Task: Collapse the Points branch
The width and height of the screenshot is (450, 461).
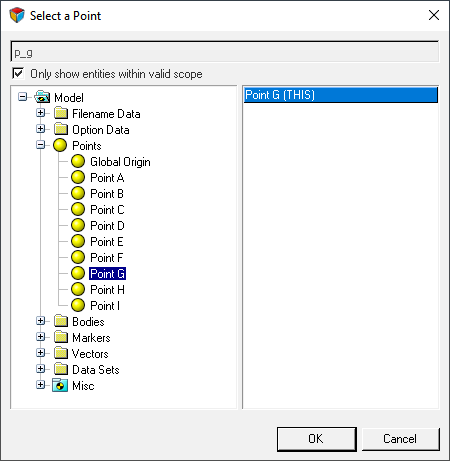Action: pos(41,145)
